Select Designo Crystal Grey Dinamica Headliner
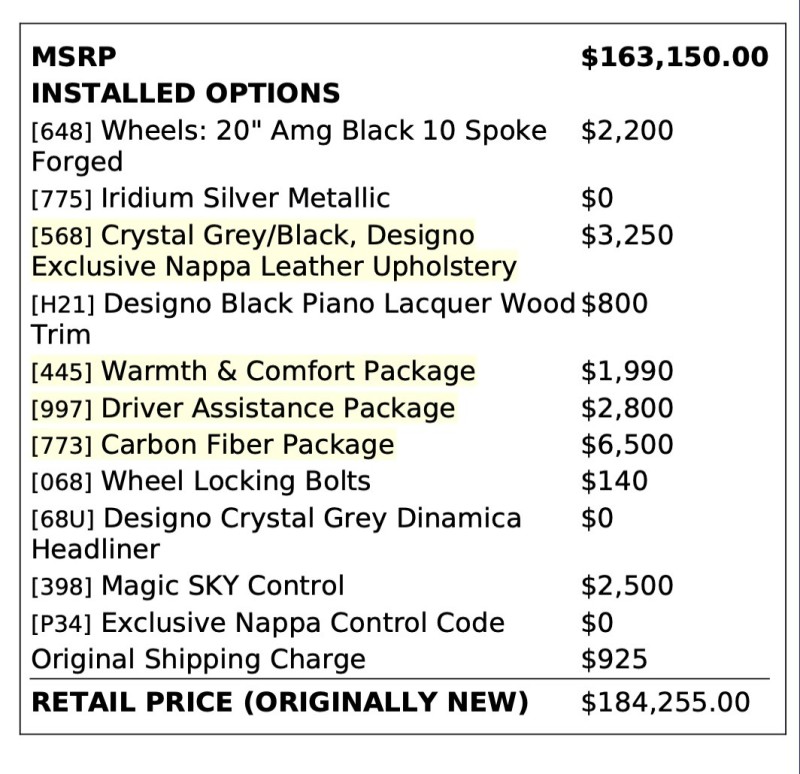This screenshot has width=800, height=774. tap(276, 533)
